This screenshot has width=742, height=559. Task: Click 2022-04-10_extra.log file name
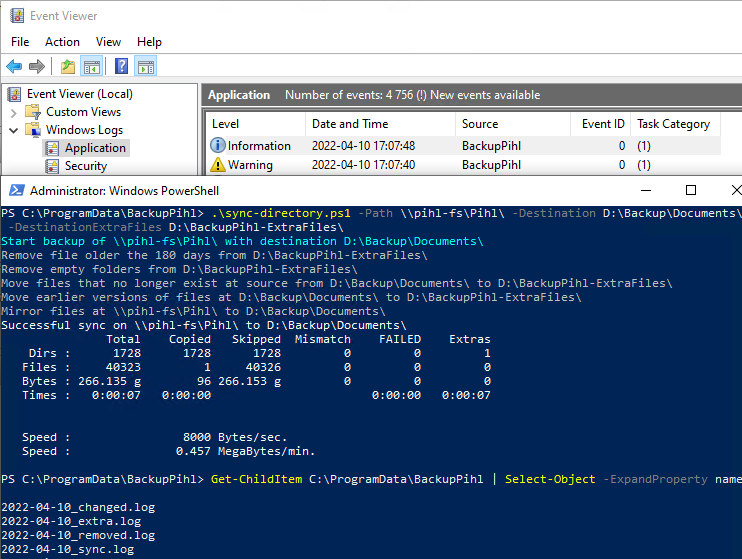pos(71,521)
